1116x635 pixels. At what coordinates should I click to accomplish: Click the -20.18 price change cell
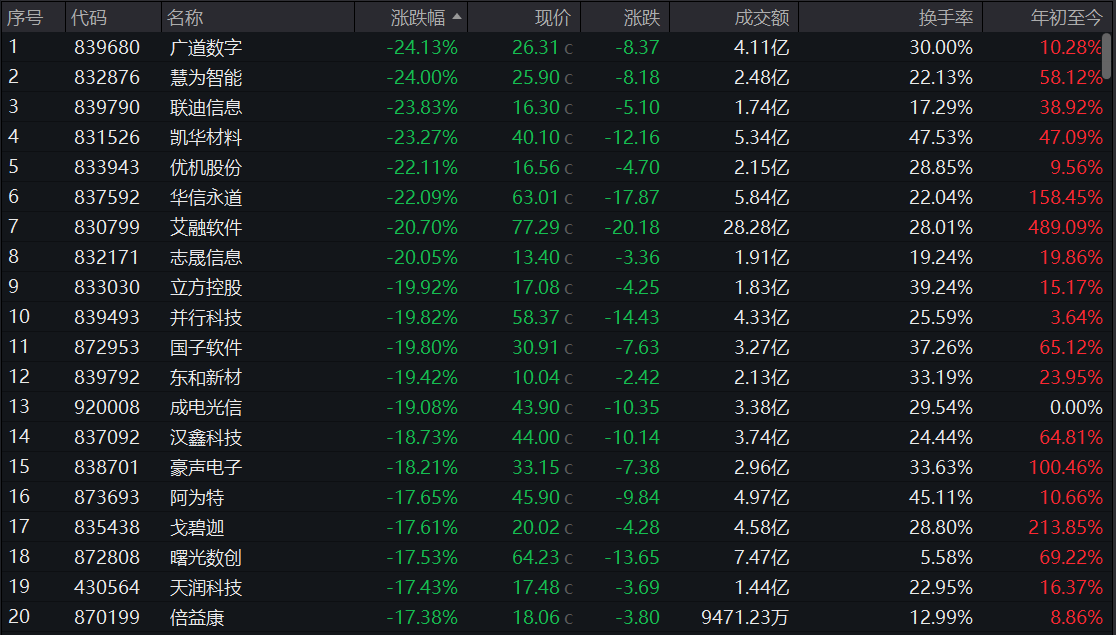pos(632,228)
